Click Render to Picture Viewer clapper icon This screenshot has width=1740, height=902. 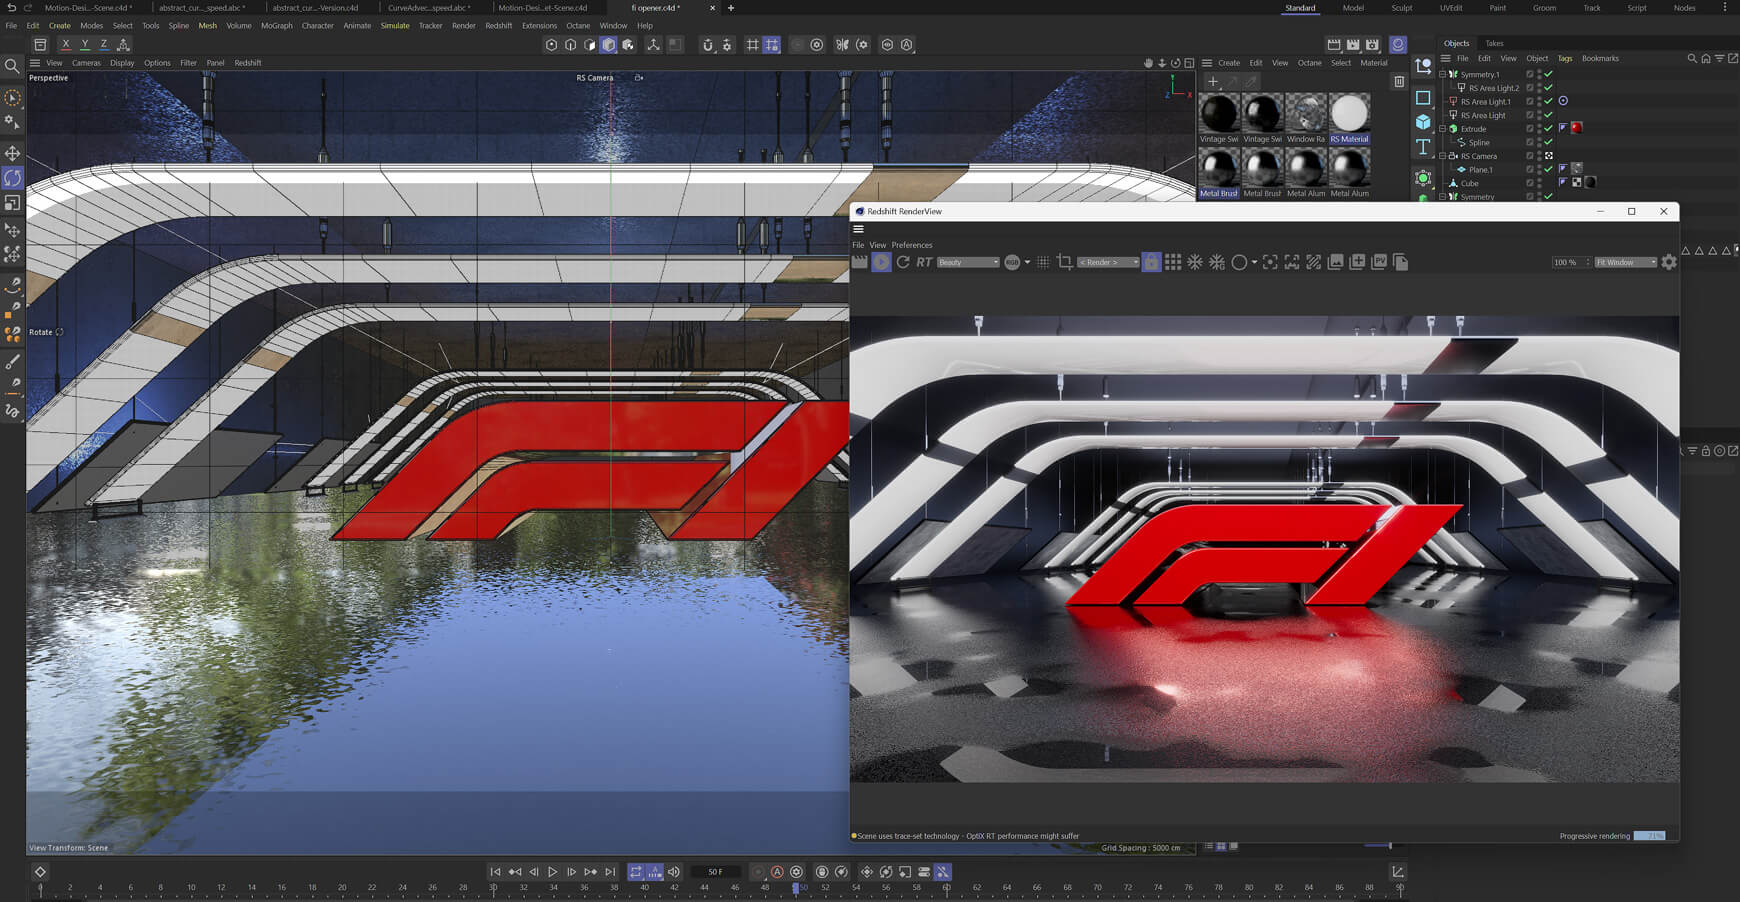tap(1353, 45)
